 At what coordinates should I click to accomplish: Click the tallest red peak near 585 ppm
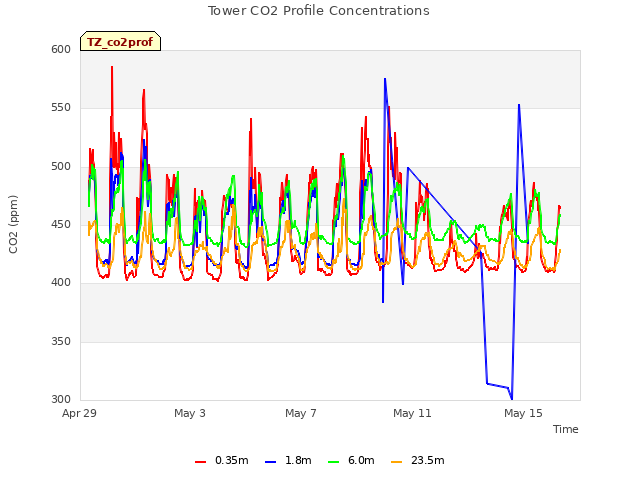coord(112,67)
